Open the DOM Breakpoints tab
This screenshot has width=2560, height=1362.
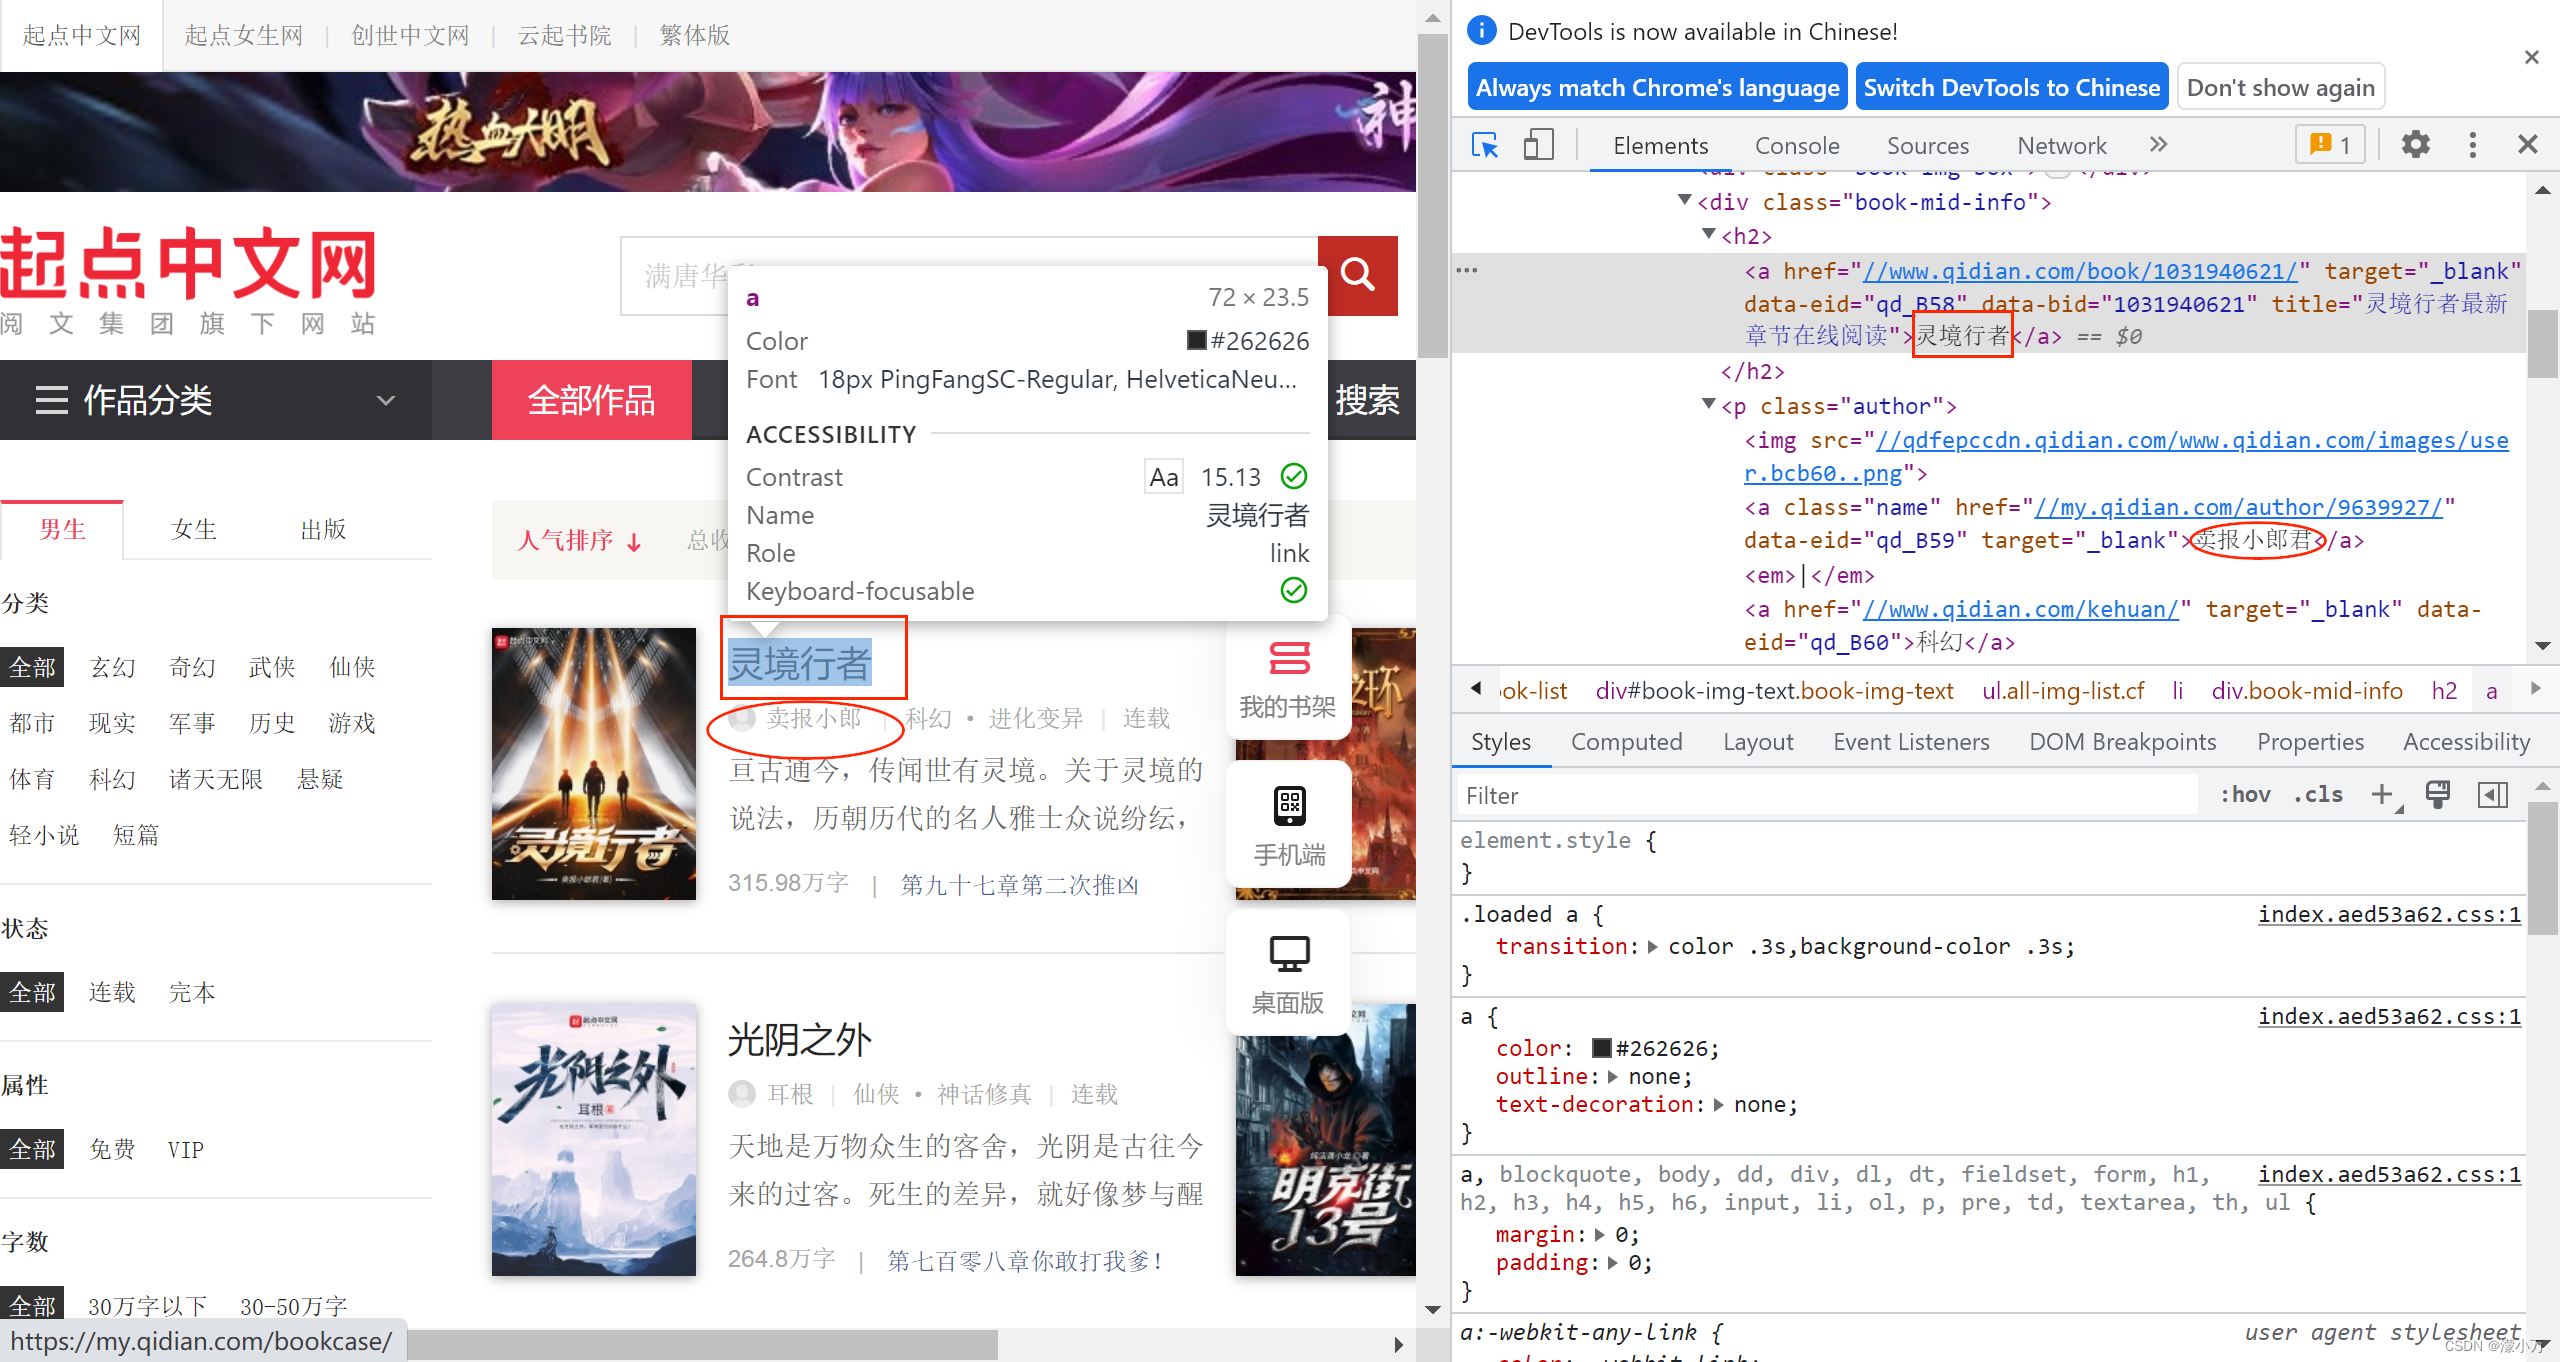pos(2122,742)
